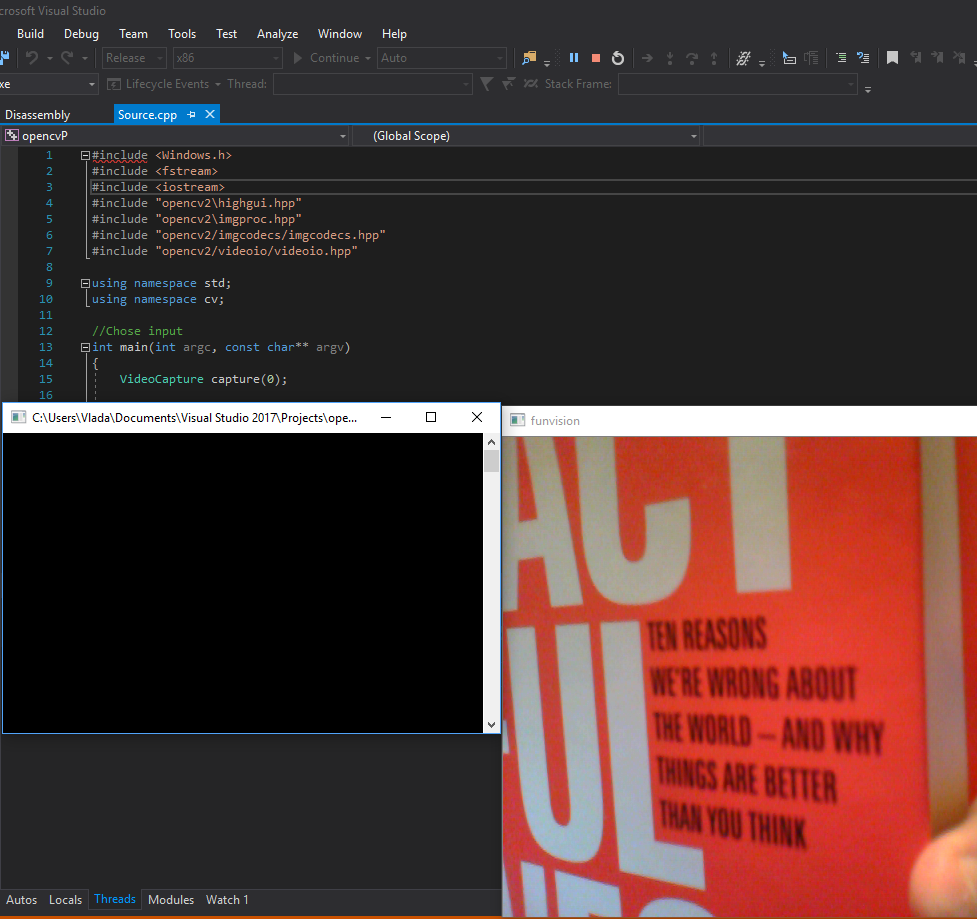Click the Break All pause icon
The image size is (977, 919).
(575, 57)
